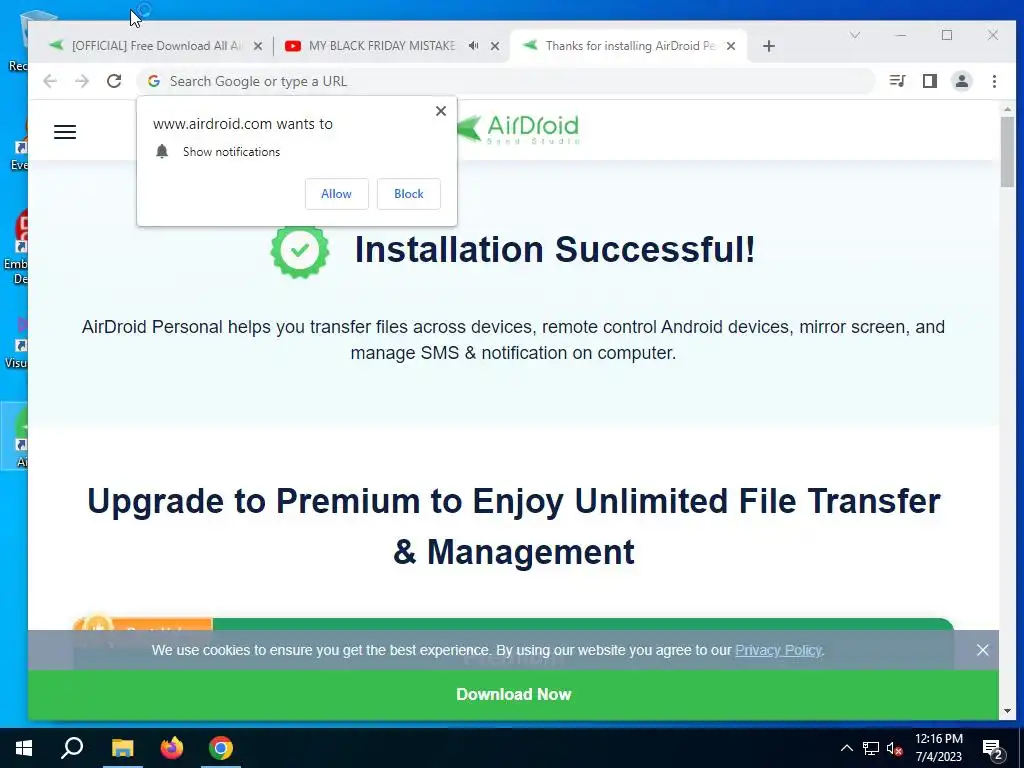Open a new tab with plus button

[769, 46]
